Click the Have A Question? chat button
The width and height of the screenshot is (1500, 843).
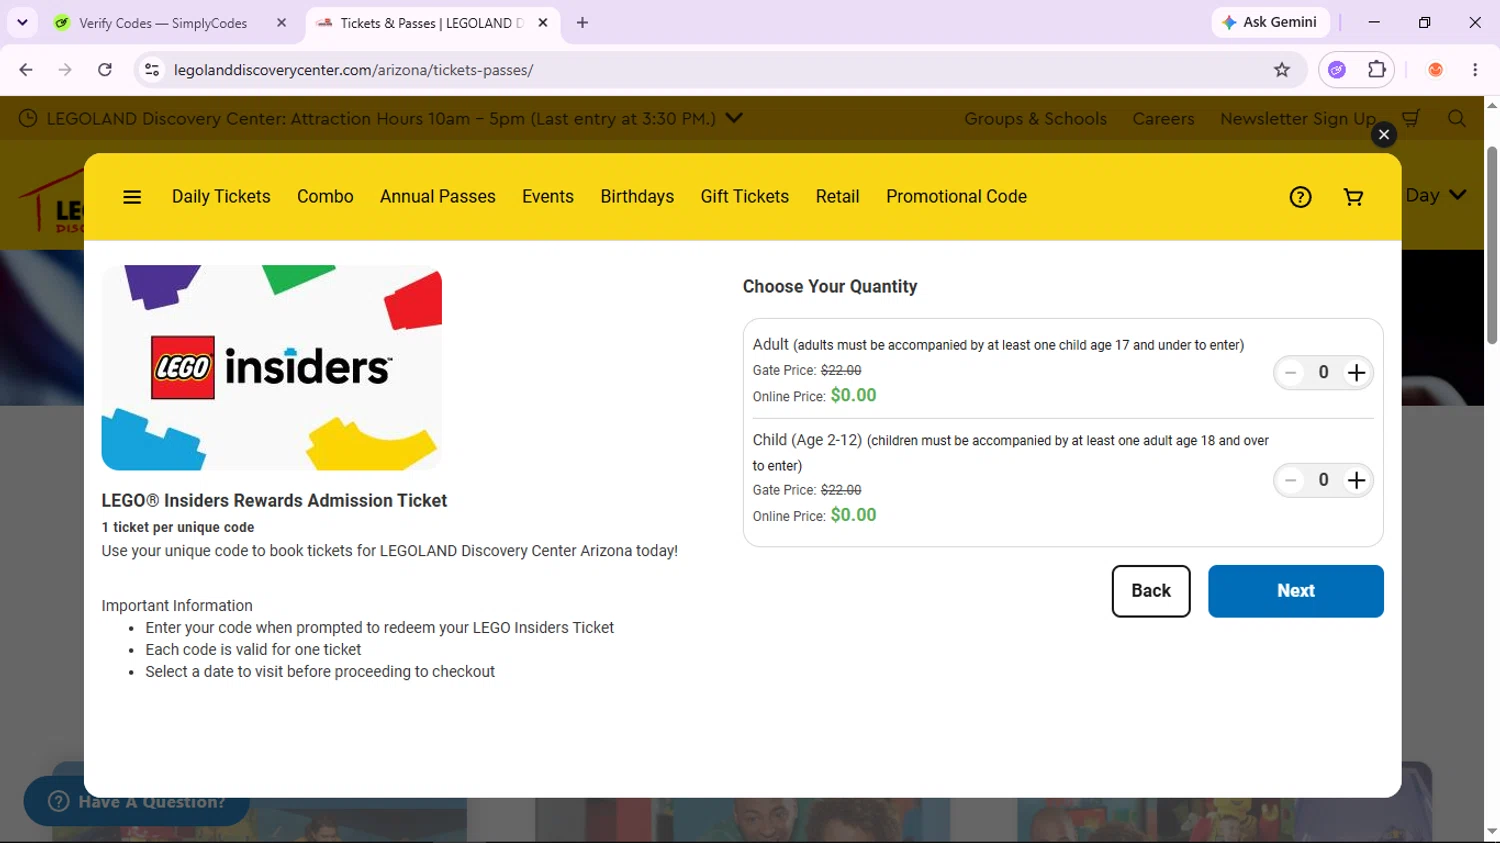[136, 801]
